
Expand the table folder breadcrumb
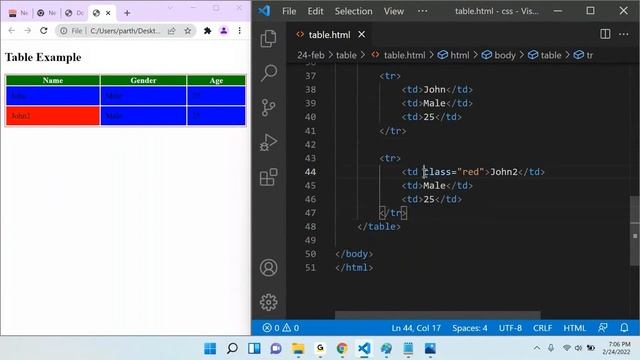click(x=346, y=55)
